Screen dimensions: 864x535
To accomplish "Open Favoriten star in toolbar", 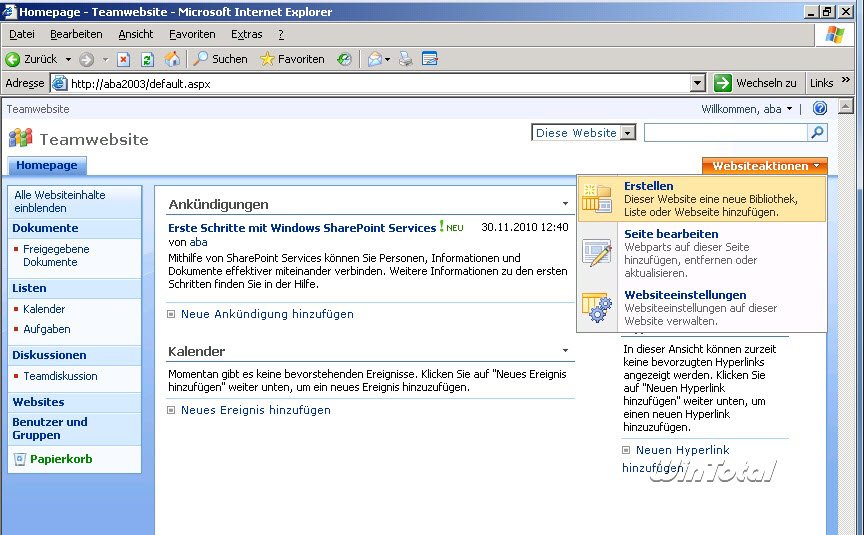I will pyautogui.click(x=292, y=58).
